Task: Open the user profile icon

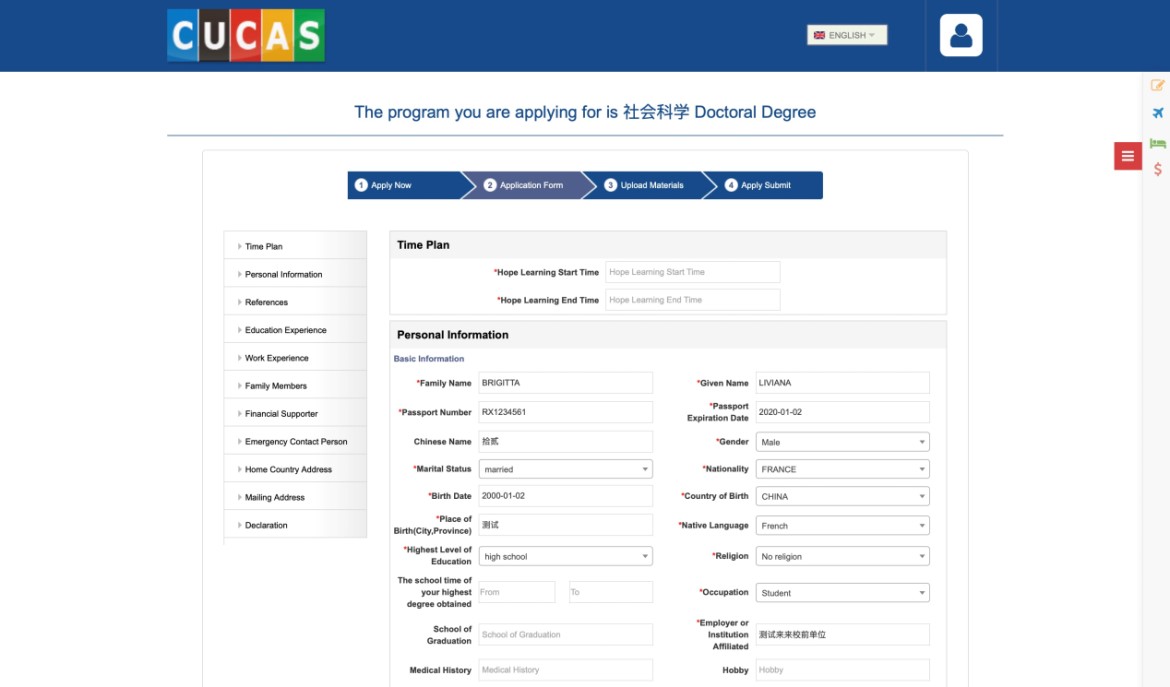Action: [961, 36]
